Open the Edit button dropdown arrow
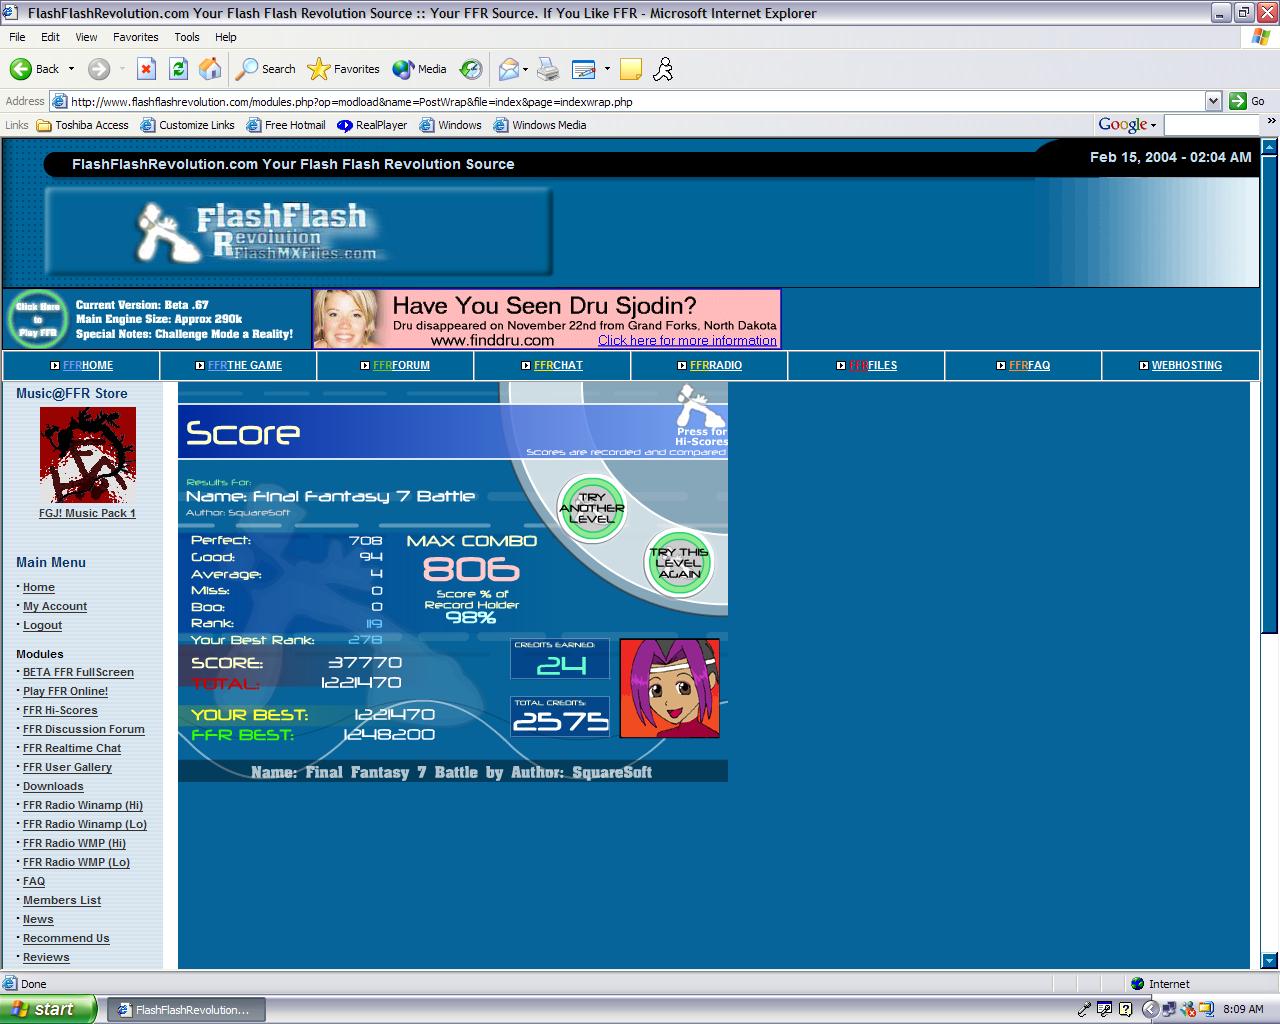This screenshot has height=1024, width=1280. coord(607,69)
